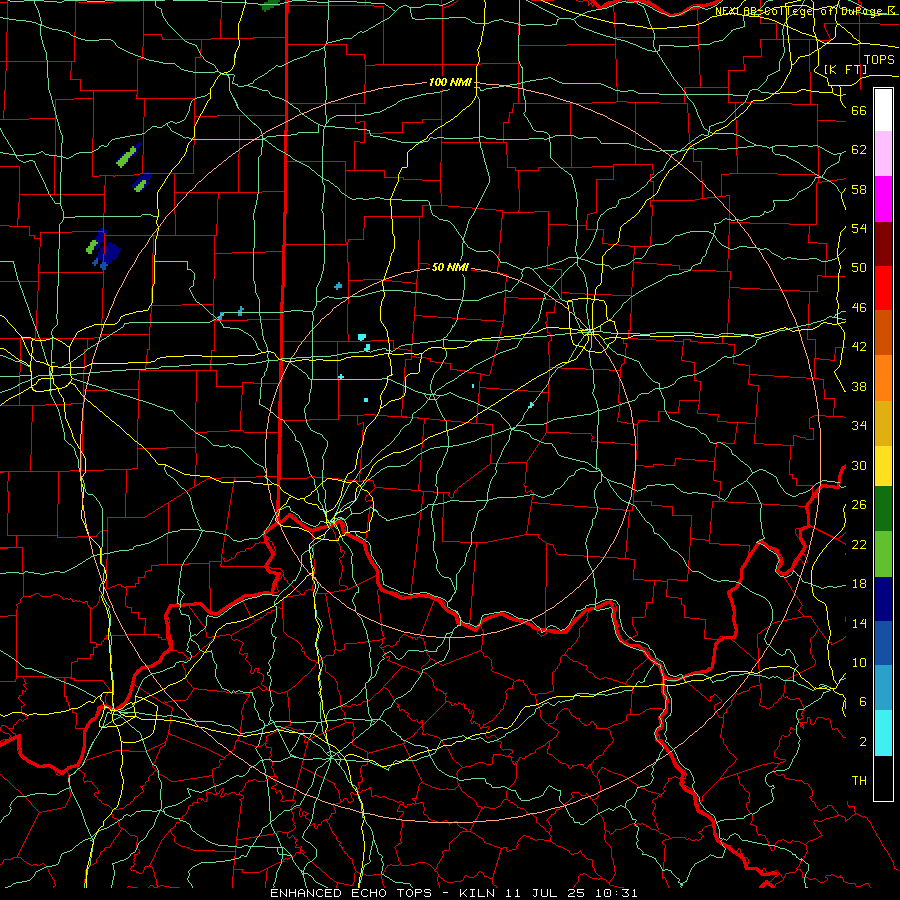Click the 'TOPS' legend heading
This screenshot has height=900, width=900.
point(879,60)
